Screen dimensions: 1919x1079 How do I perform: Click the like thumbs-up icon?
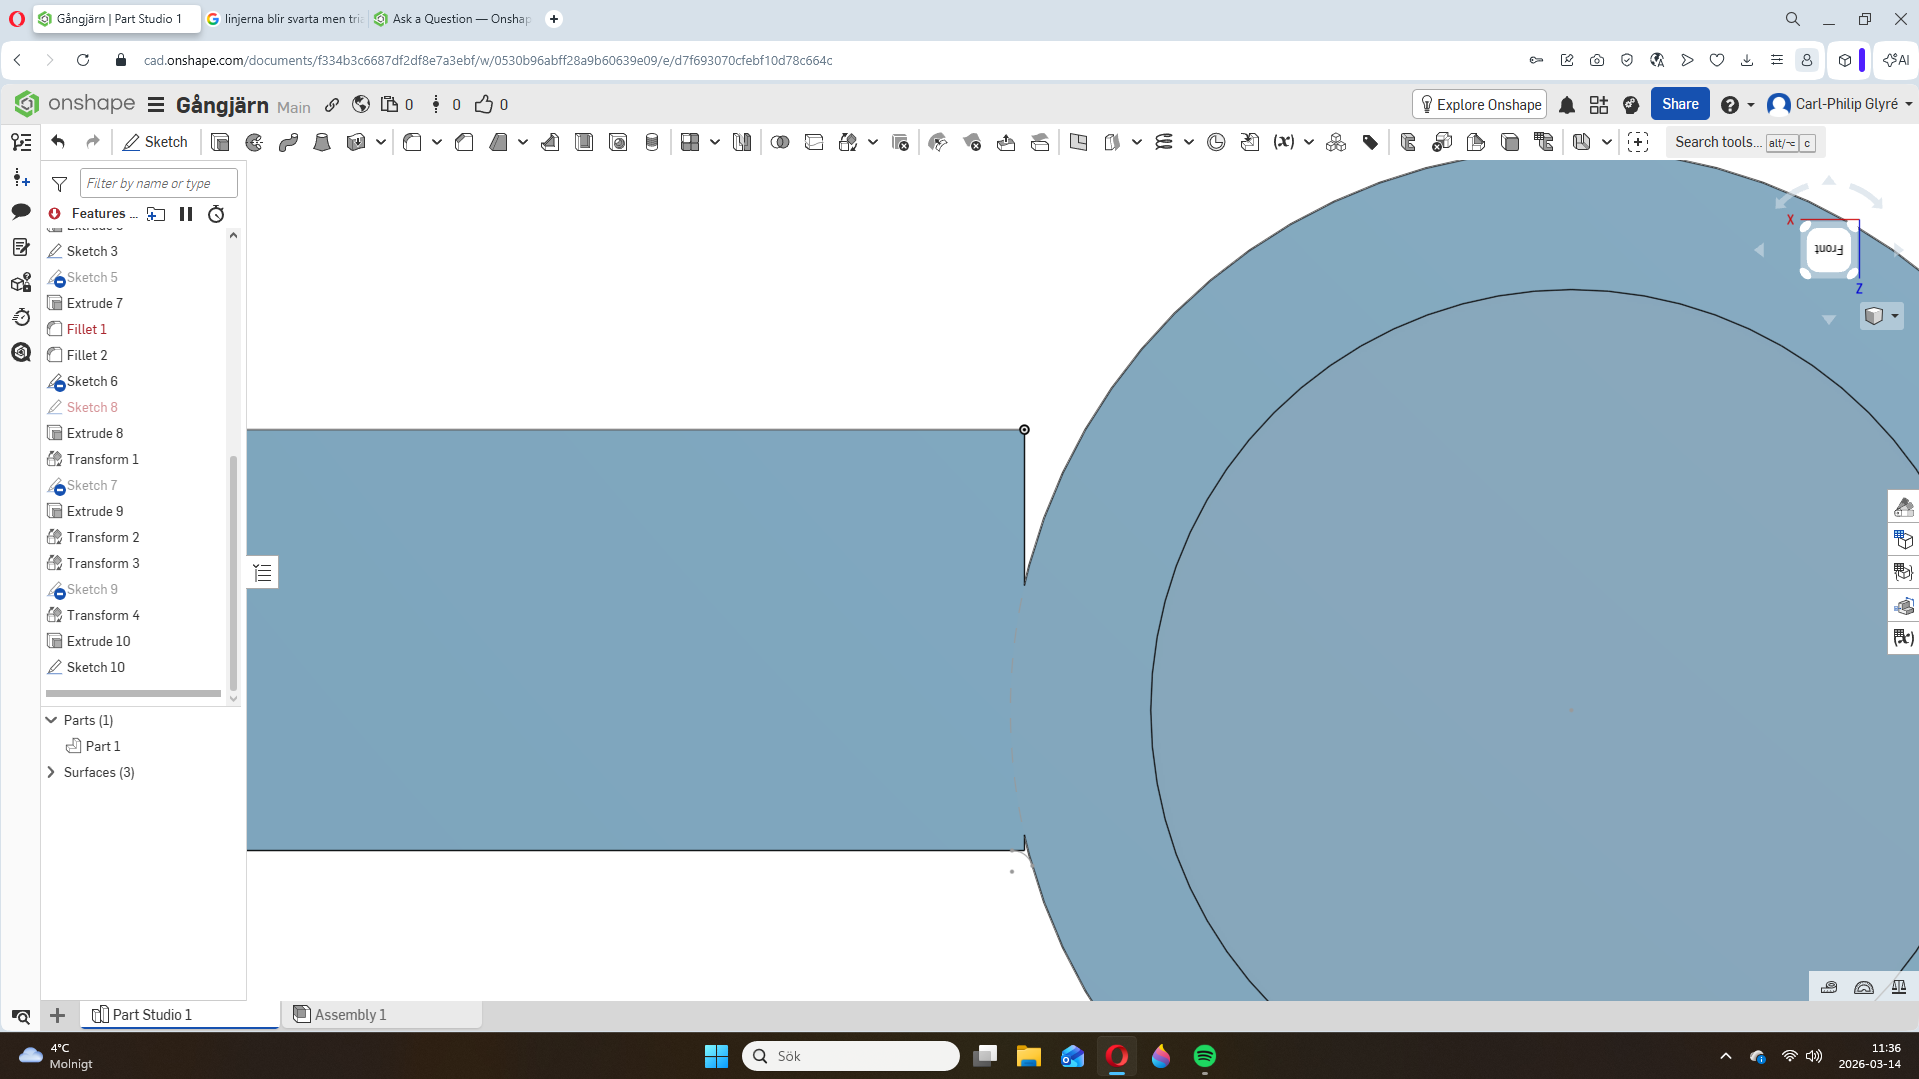pos(484,105)
